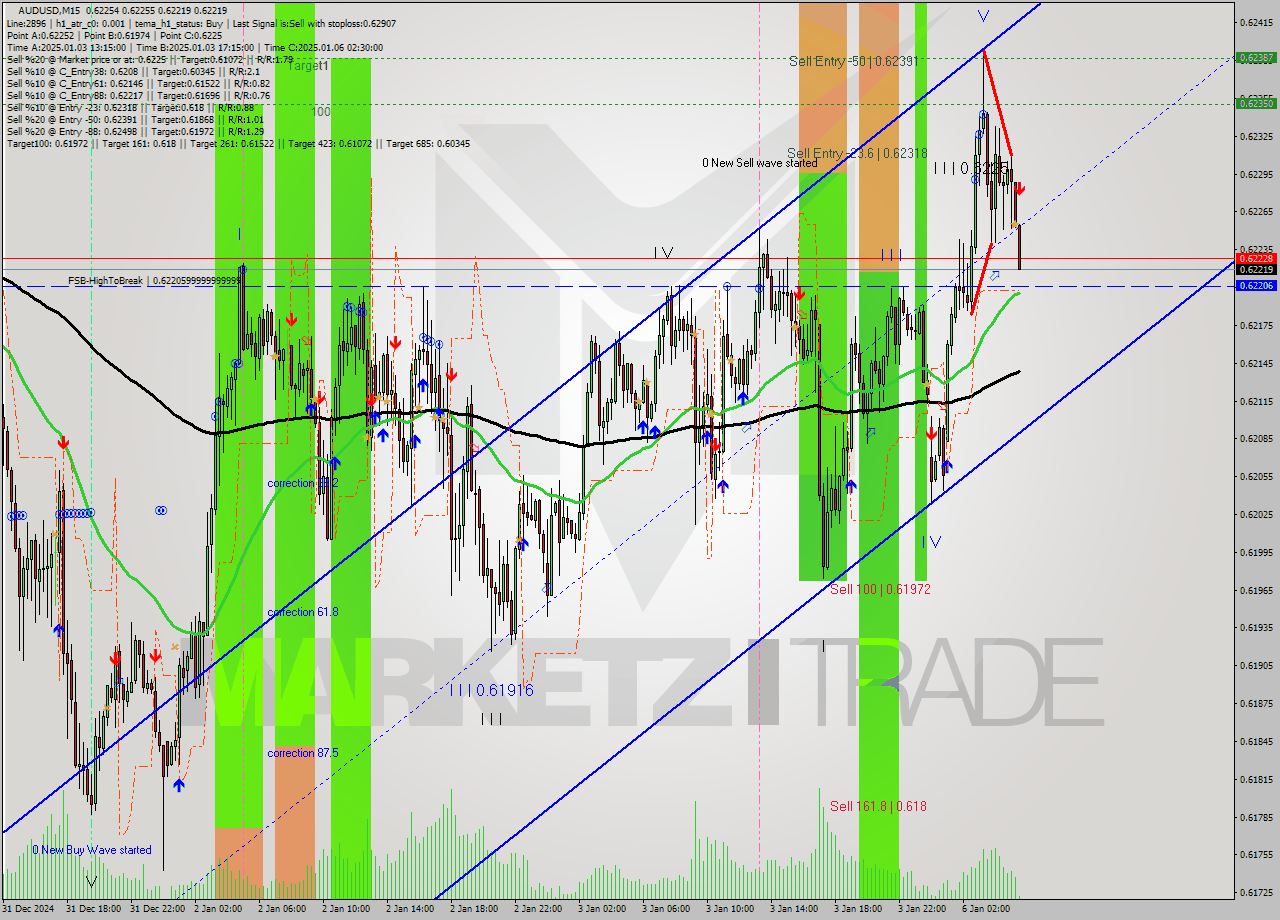Click the 'Target1' label at top
Image resolution: width=1280 pixels, height=920 pixels.
tap(309, 66)
